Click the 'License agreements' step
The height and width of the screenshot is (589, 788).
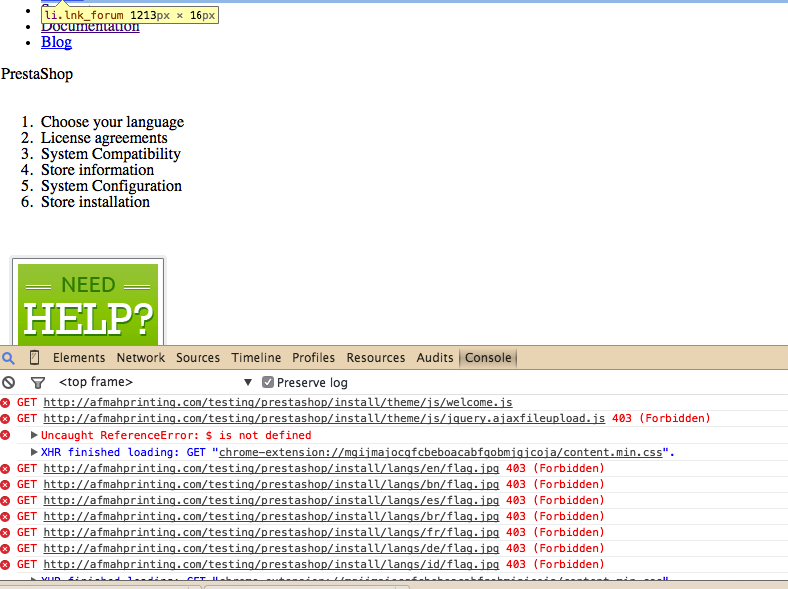tap(104, 138)
